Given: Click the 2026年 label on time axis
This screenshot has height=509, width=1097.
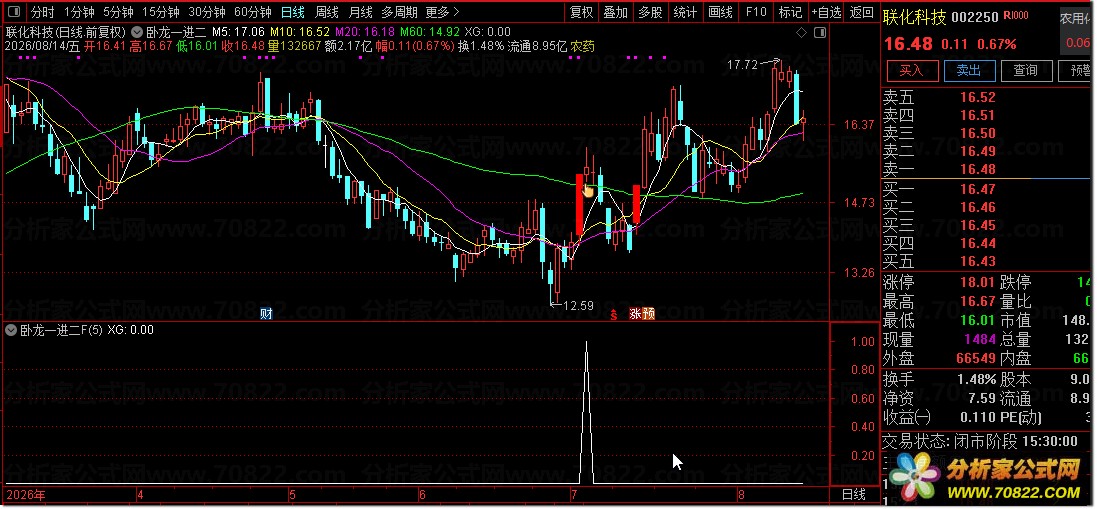Looking at the screenshot, I should pos(26,496).
